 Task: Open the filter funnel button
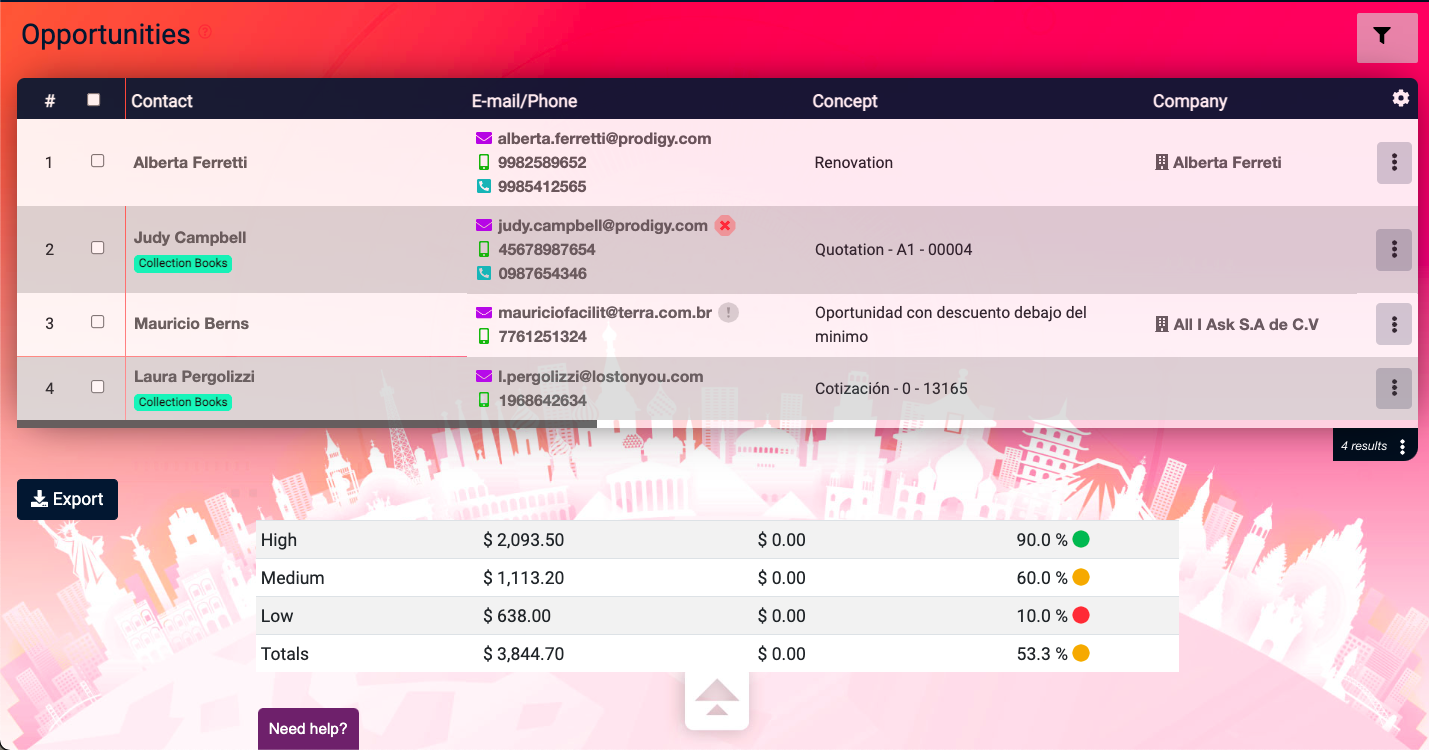1387,38
